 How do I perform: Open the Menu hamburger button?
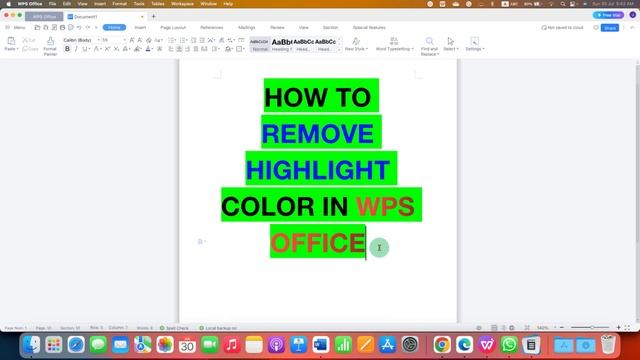click(x=15, y=27)
